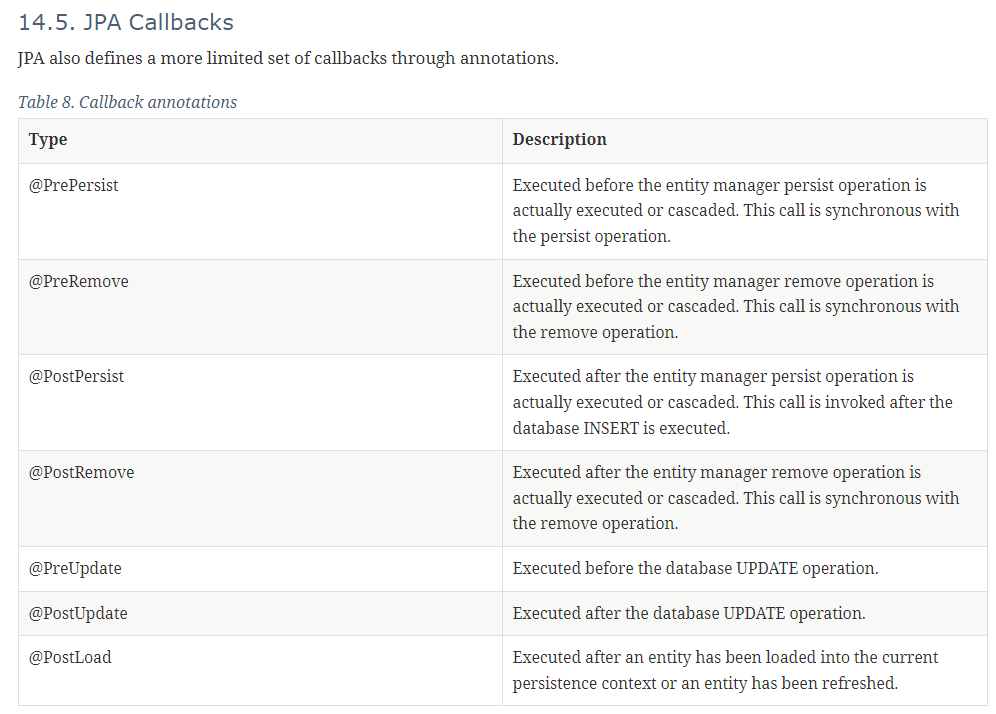Click the Table 8. Callback annotations caption
996x714 pixels.
coord(127,102)
